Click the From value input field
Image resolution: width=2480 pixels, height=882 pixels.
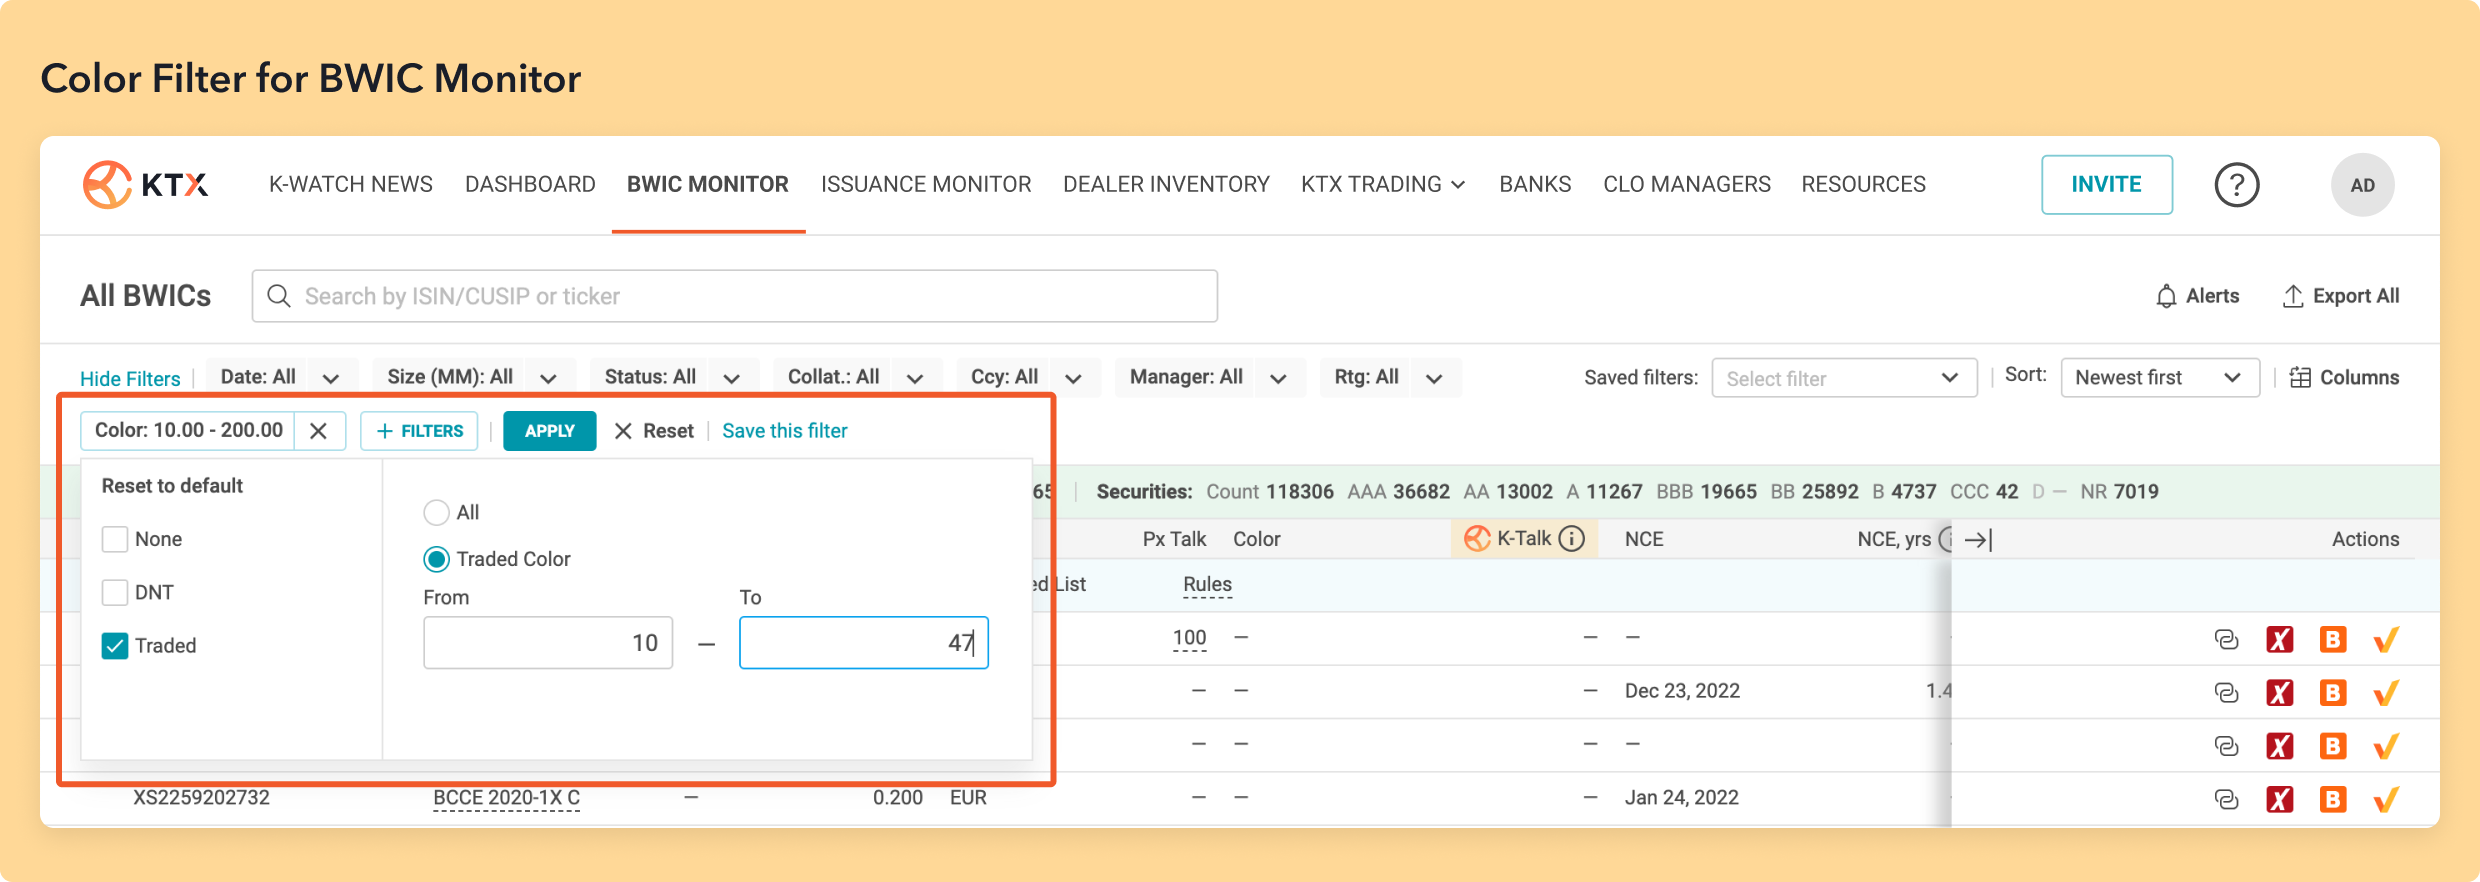click(548, 643)
